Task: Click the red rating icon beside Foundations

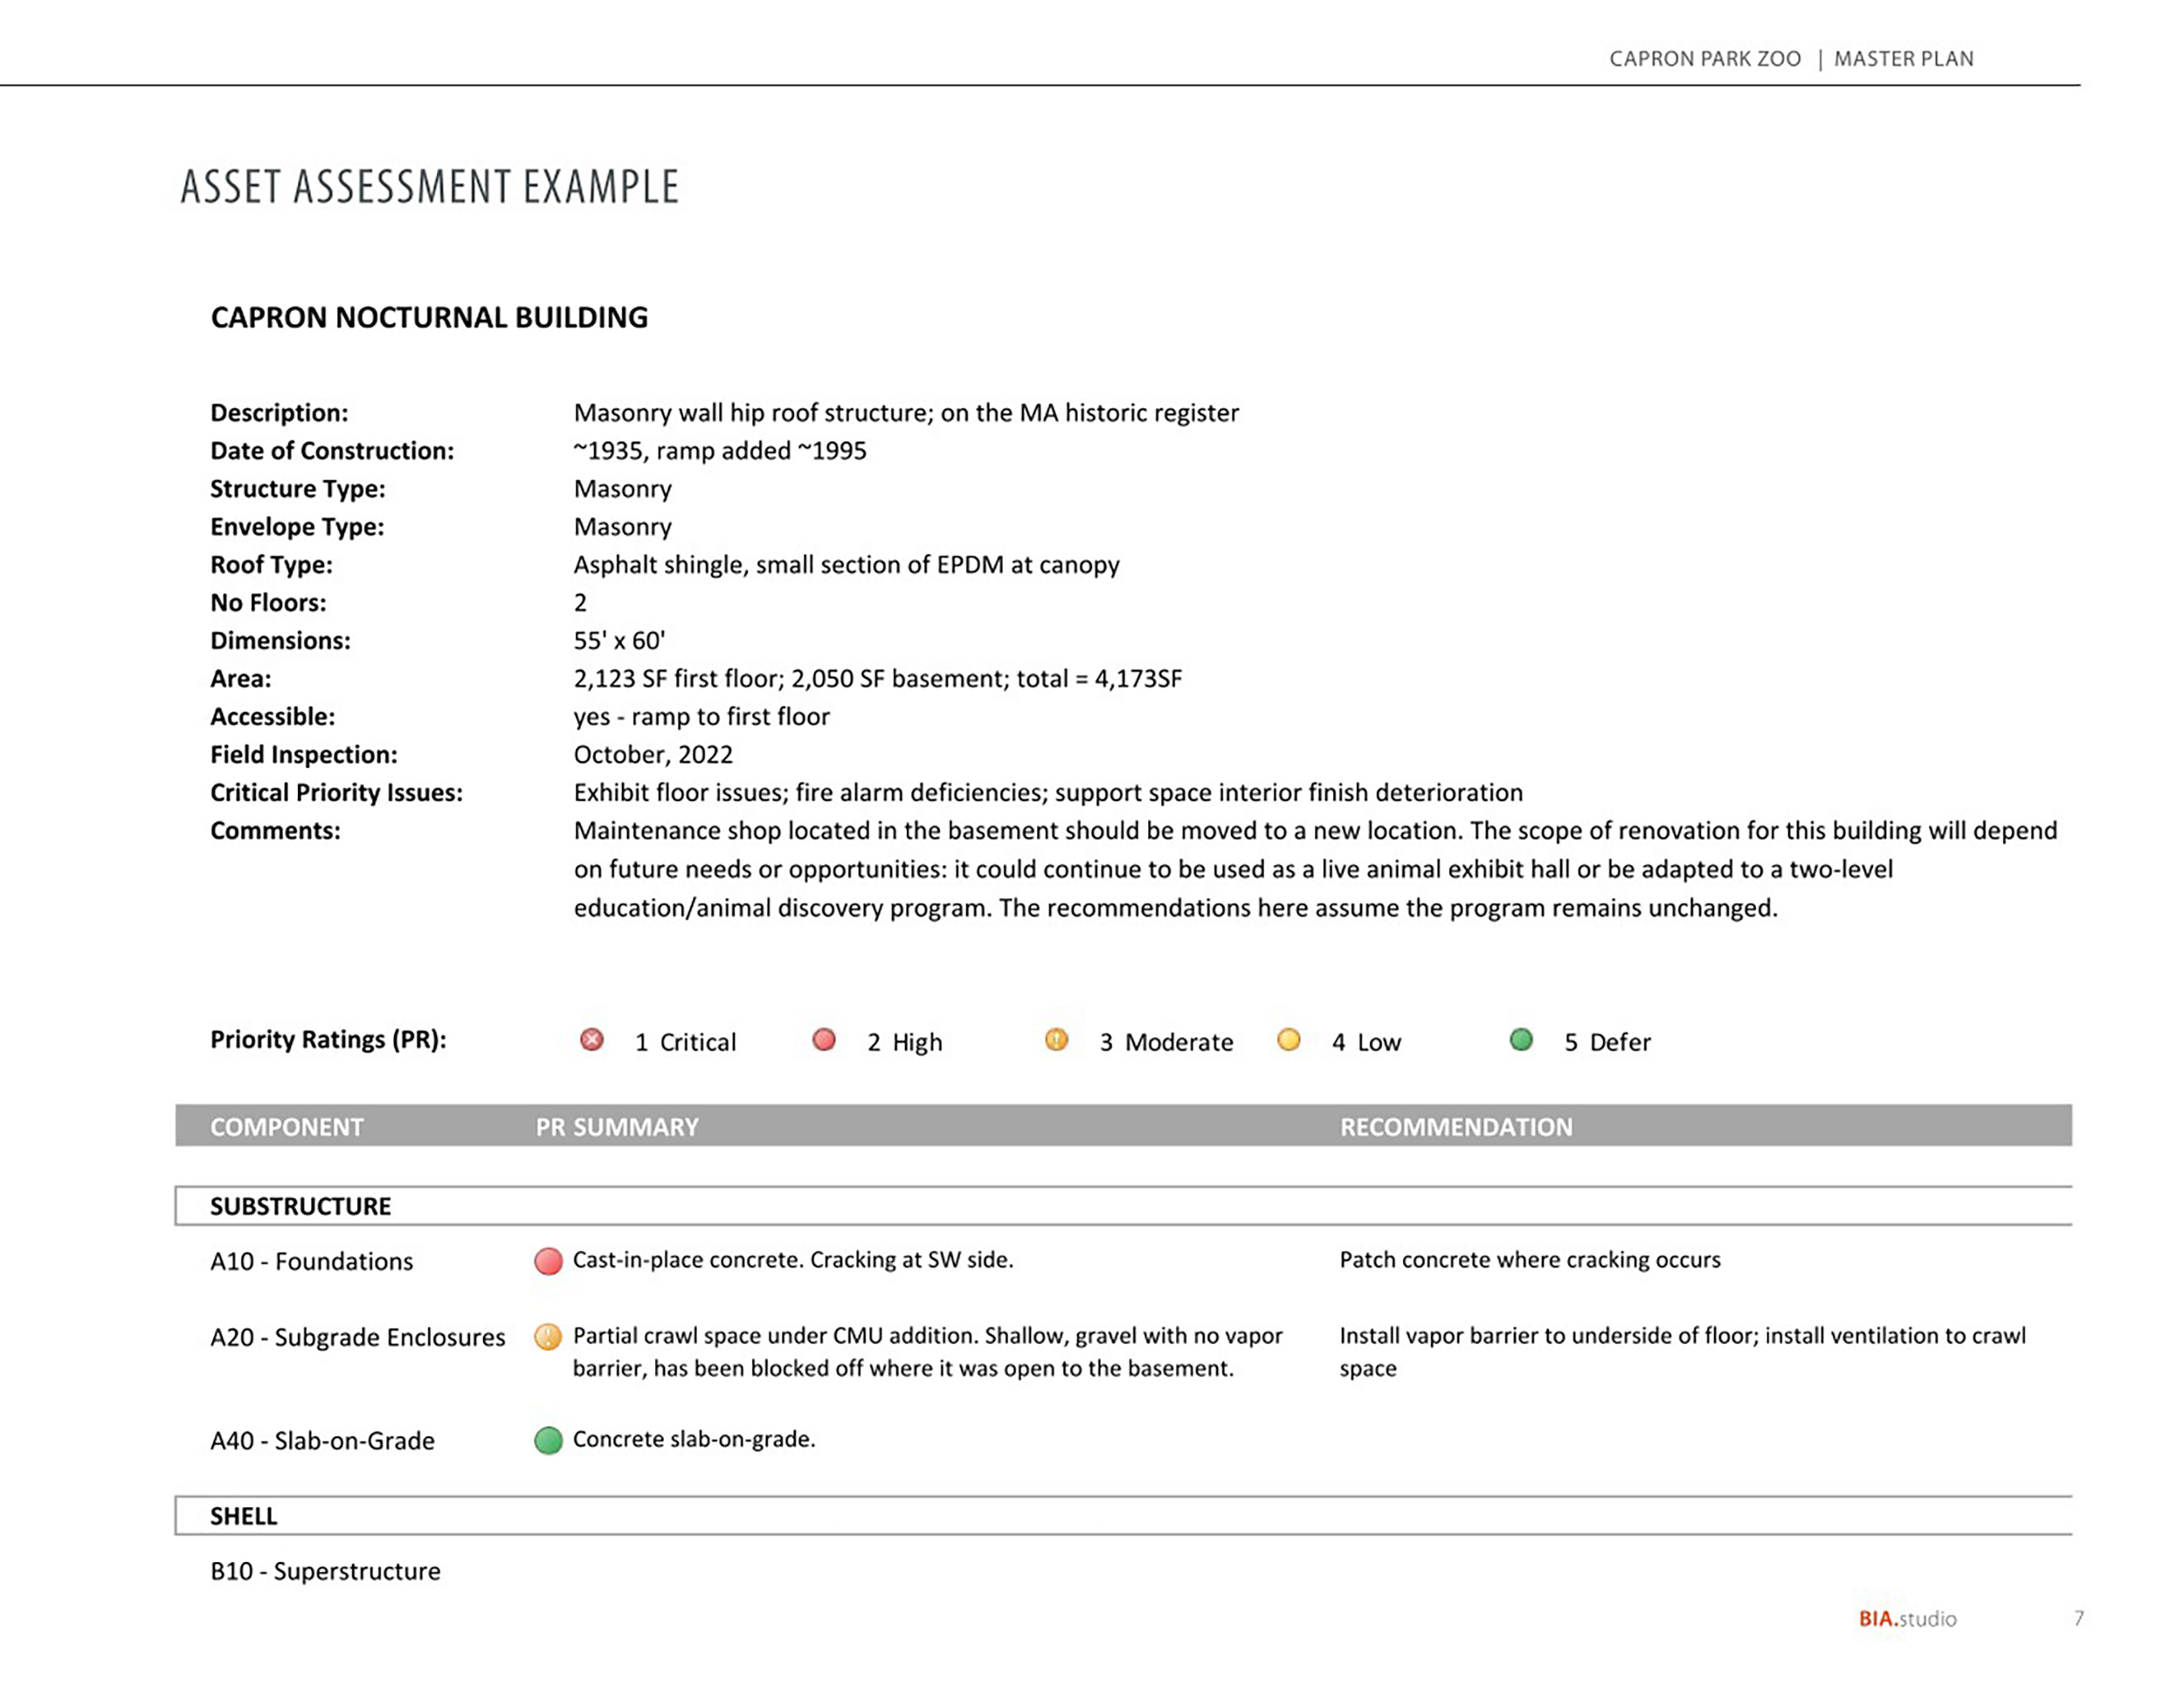Action: (x=548, y=1261)
